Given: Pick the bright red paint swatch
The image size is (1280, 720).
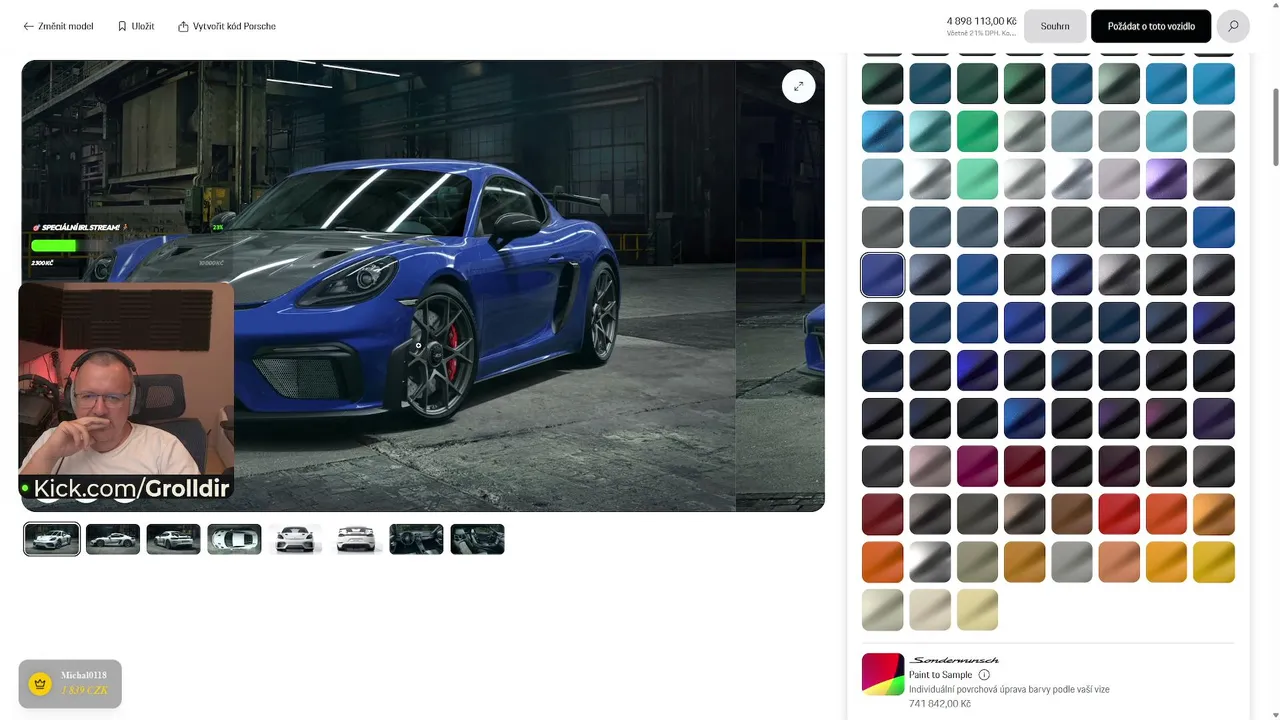Looking at the screenshot, I should tap(1119, 515).
